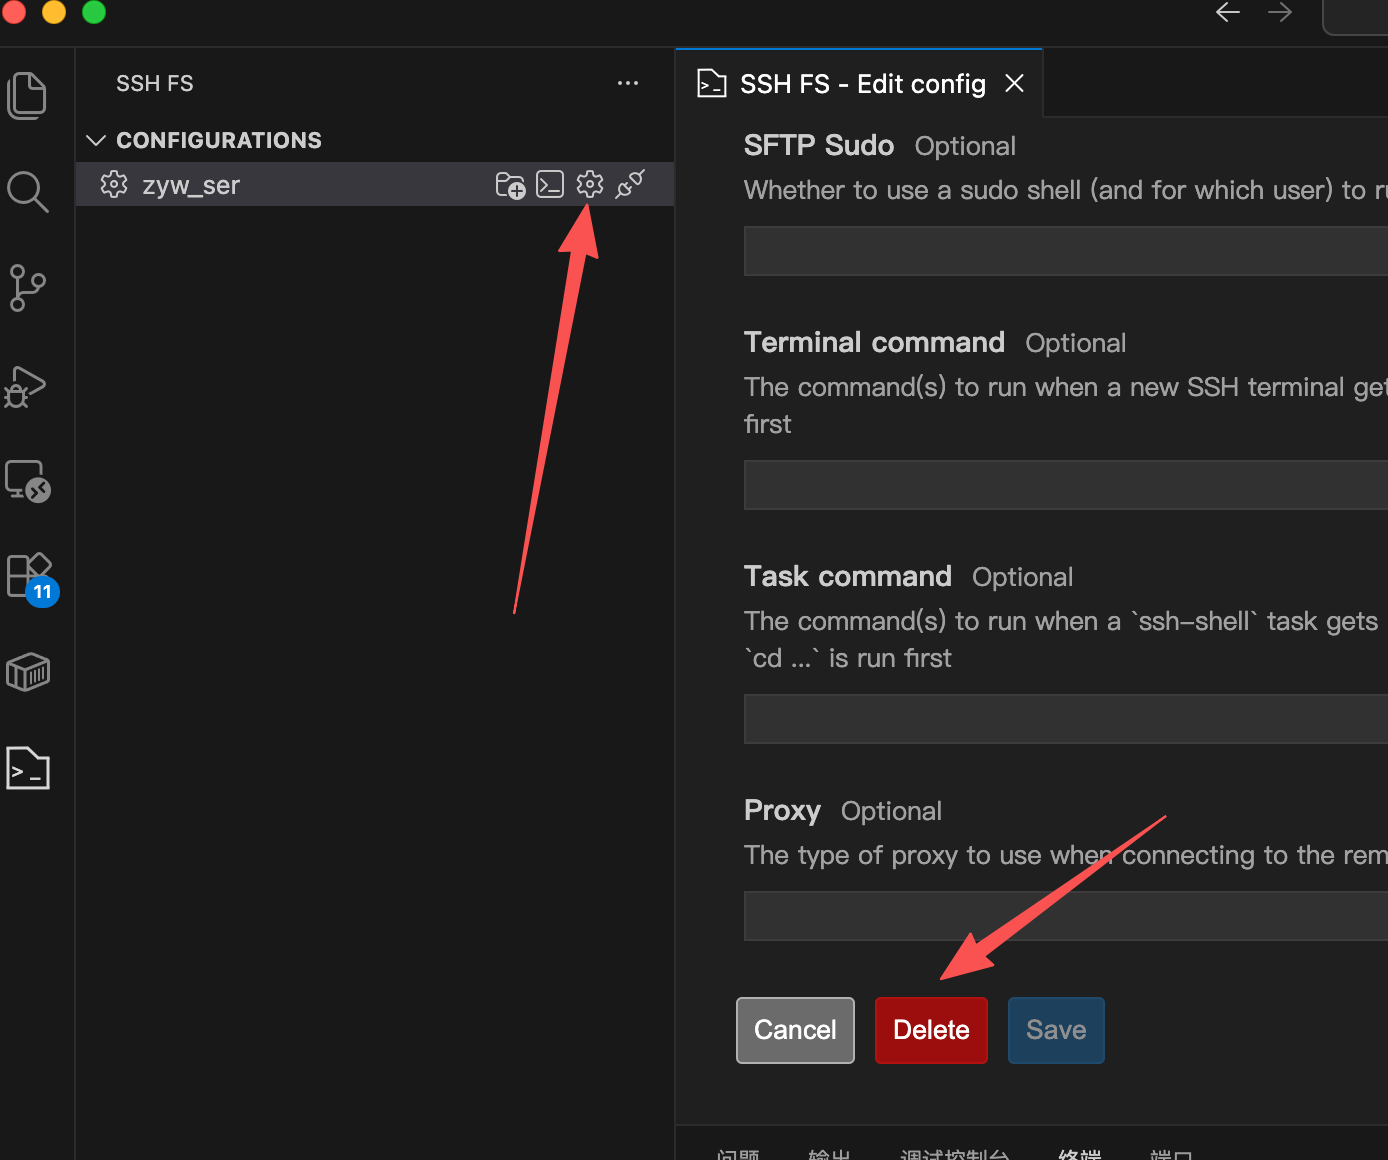The height and width of the screenshot is (1160, 1388).
Task: Click the Cancel button
Action: point(795,1030)
